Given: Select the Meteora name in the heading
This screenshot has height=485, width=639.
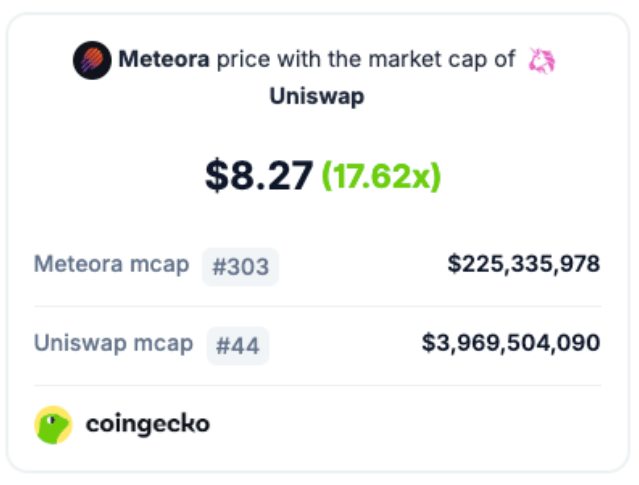Looking at the screenshot, I should (x=164, y=60).
